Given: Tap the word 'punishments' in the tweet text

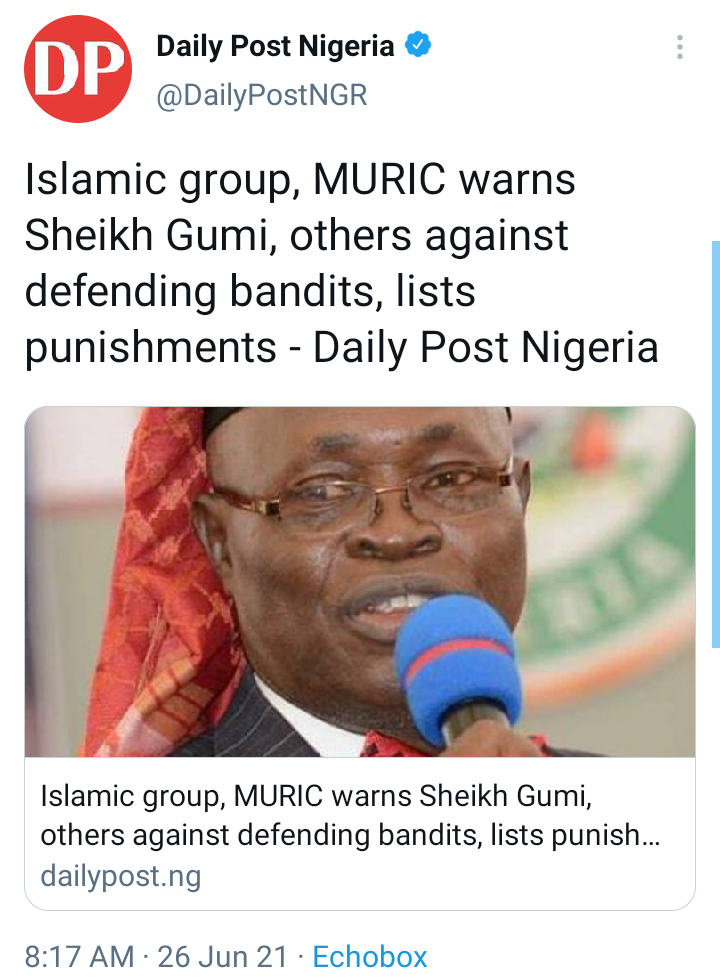Looking at the screenshot, I should (x=150, y=347).
